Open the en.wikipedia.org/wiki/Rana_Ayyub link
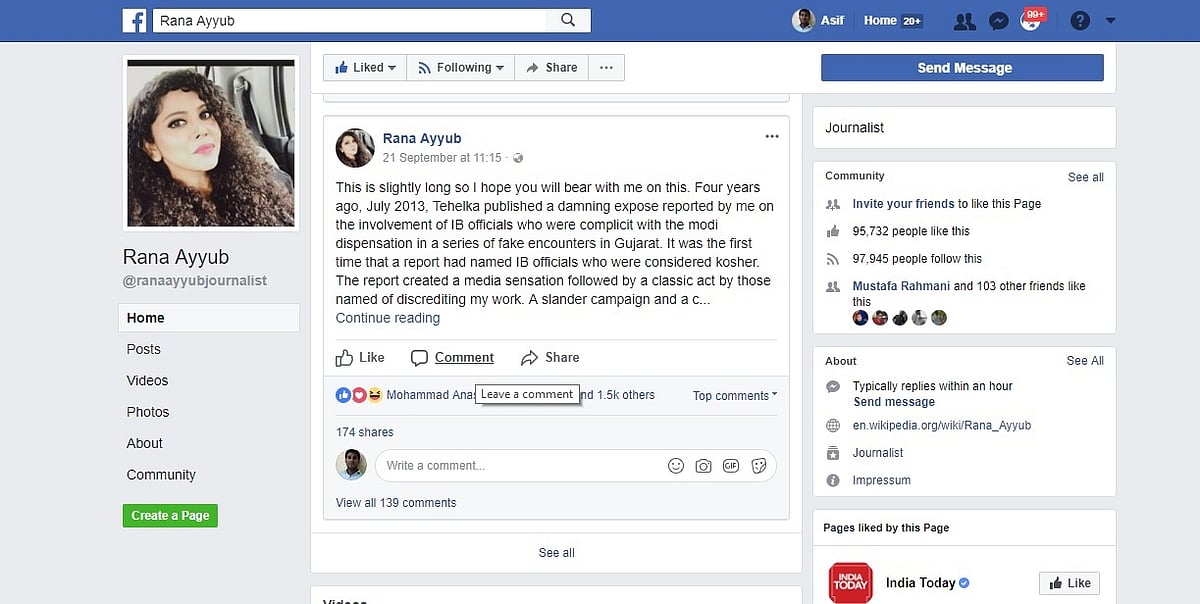Viewport: 1200px width, 604px height. pos(942,425)
